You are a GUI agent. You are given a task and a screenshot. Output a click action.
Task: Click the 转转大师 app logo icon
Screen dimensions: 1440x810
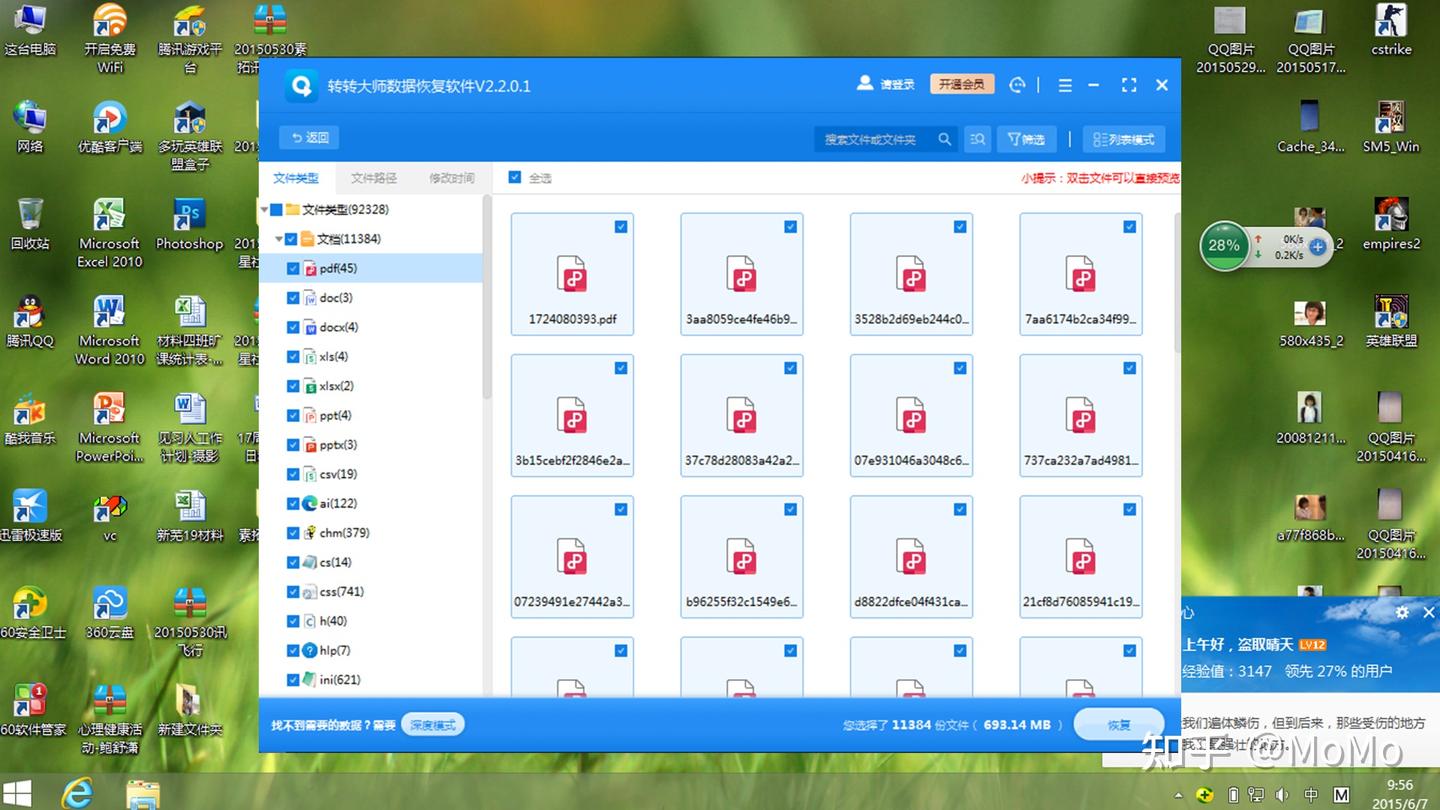(302, 86)
